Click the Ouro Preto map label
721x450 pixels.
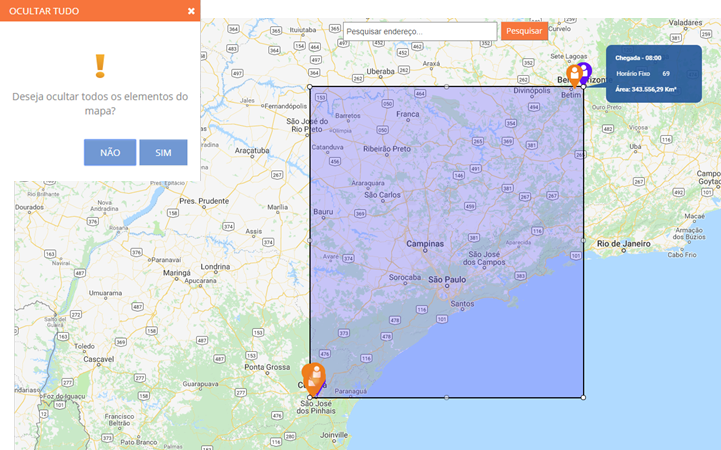tap(607, 107)
